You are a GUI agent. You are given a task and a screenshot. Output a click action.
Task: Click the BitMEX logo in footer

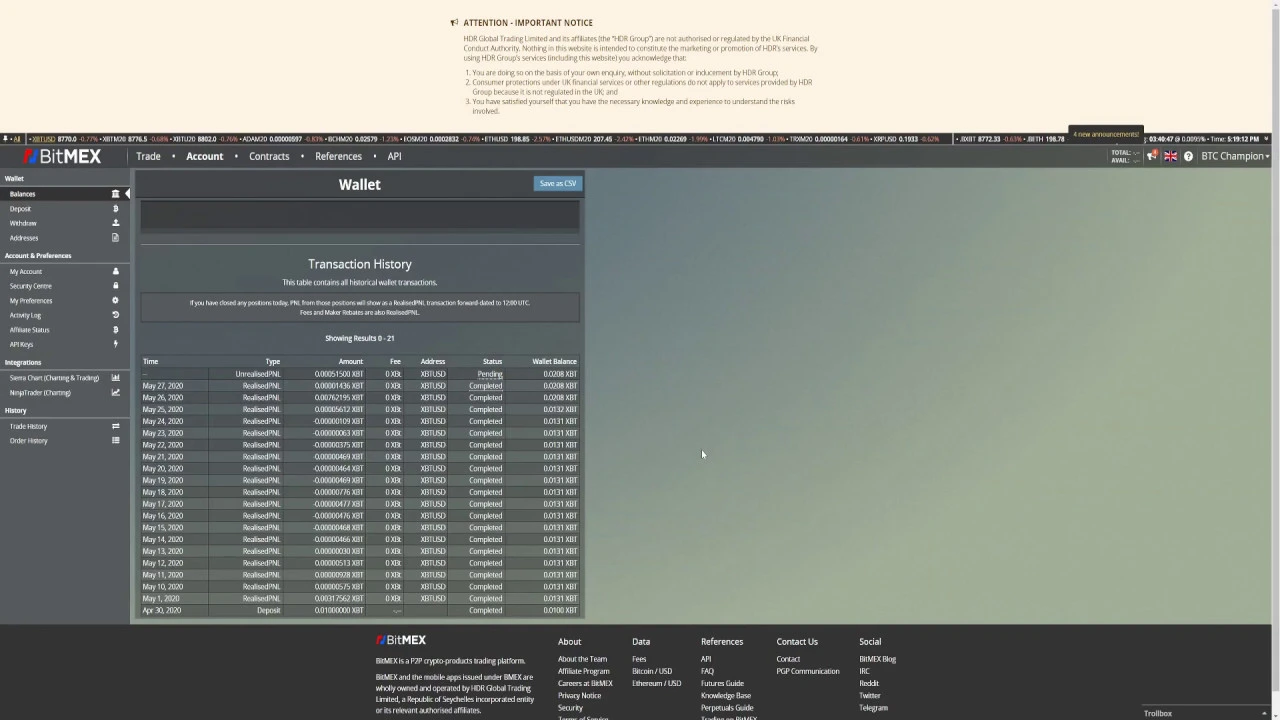pos(401,640)
